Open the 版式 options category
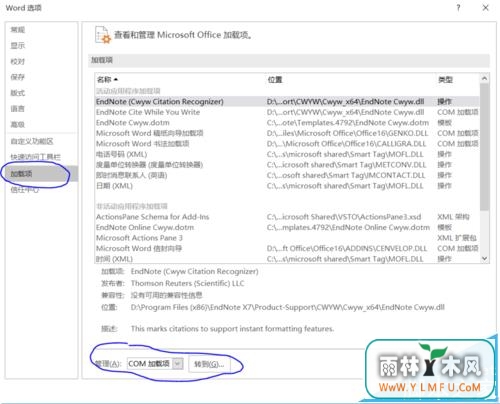Screen dimensions: 500x404 [42, 93]
